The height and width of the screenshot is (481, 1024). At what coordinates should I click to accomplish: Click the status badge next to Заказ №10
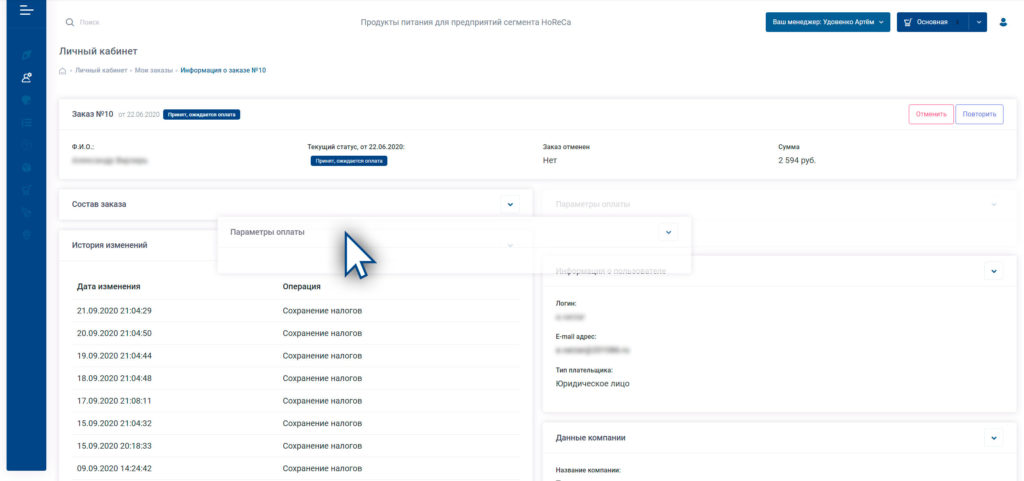(202, 114)
